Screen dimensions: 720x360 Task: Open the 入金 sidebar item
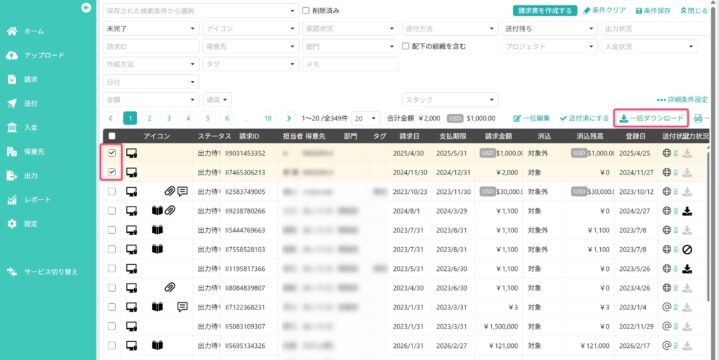pyautogui.click(x=31, y=127)
